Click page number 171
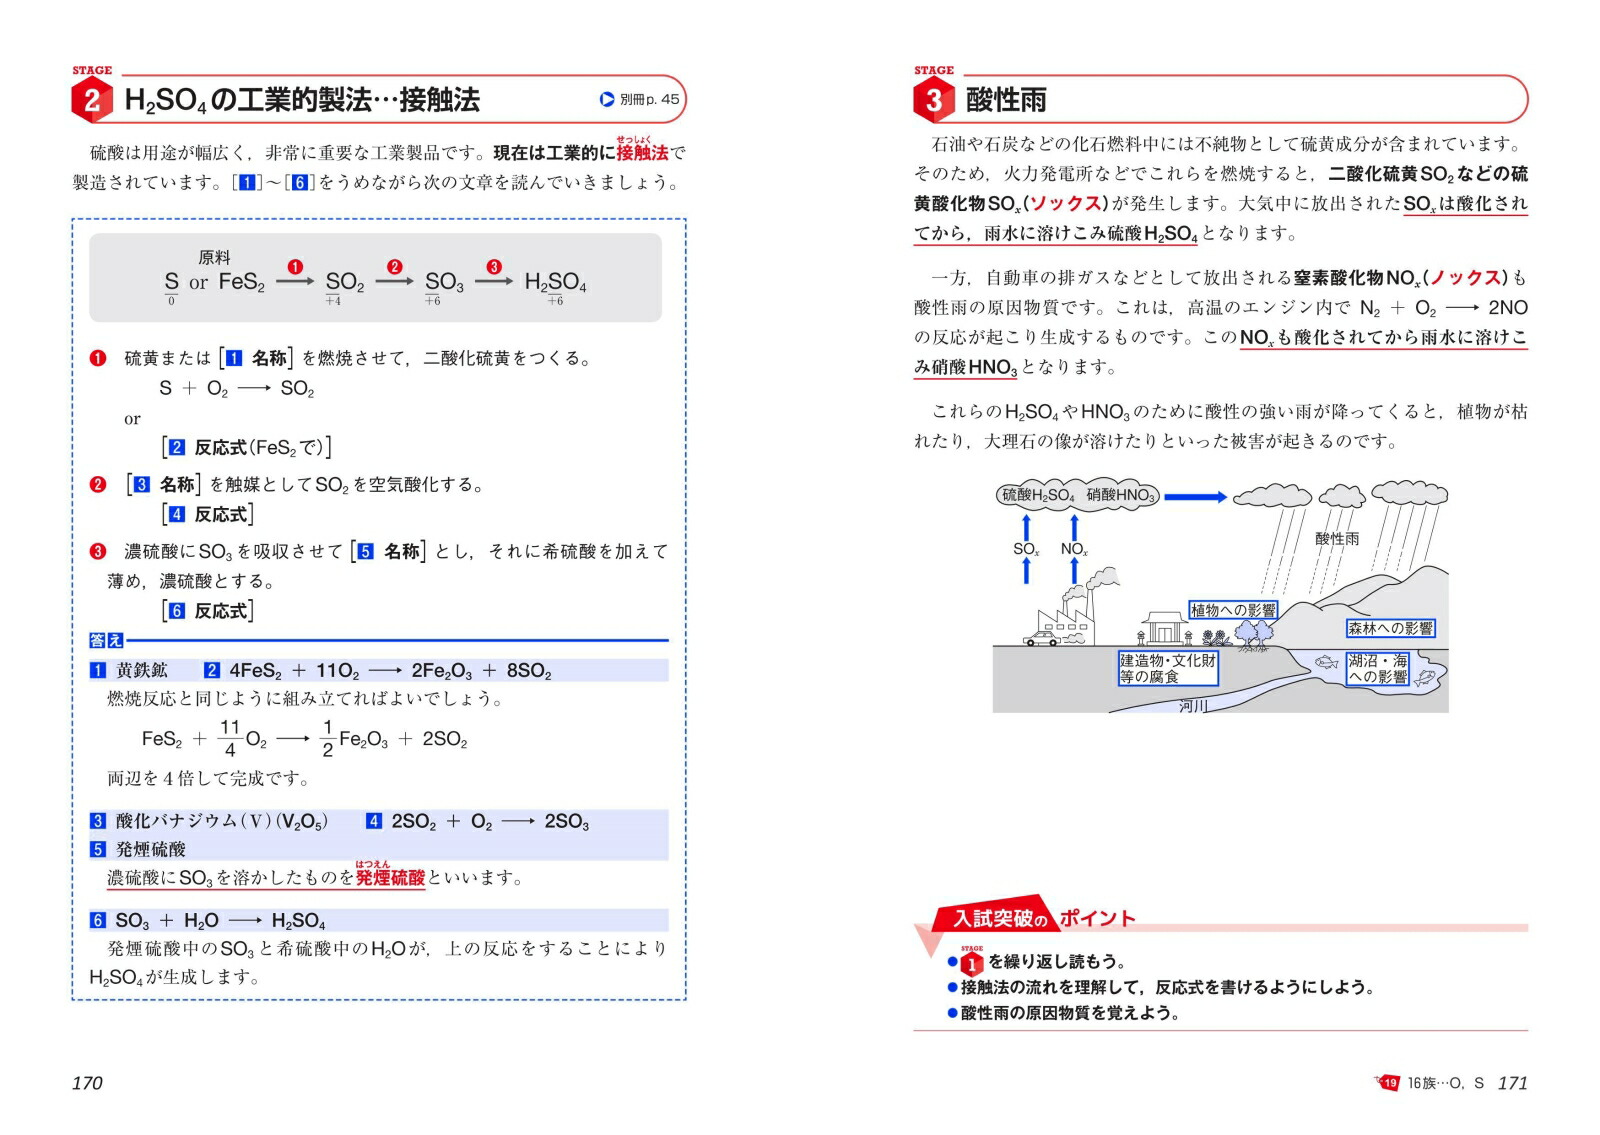 pyautogui.click(x=1513, y=1083)
